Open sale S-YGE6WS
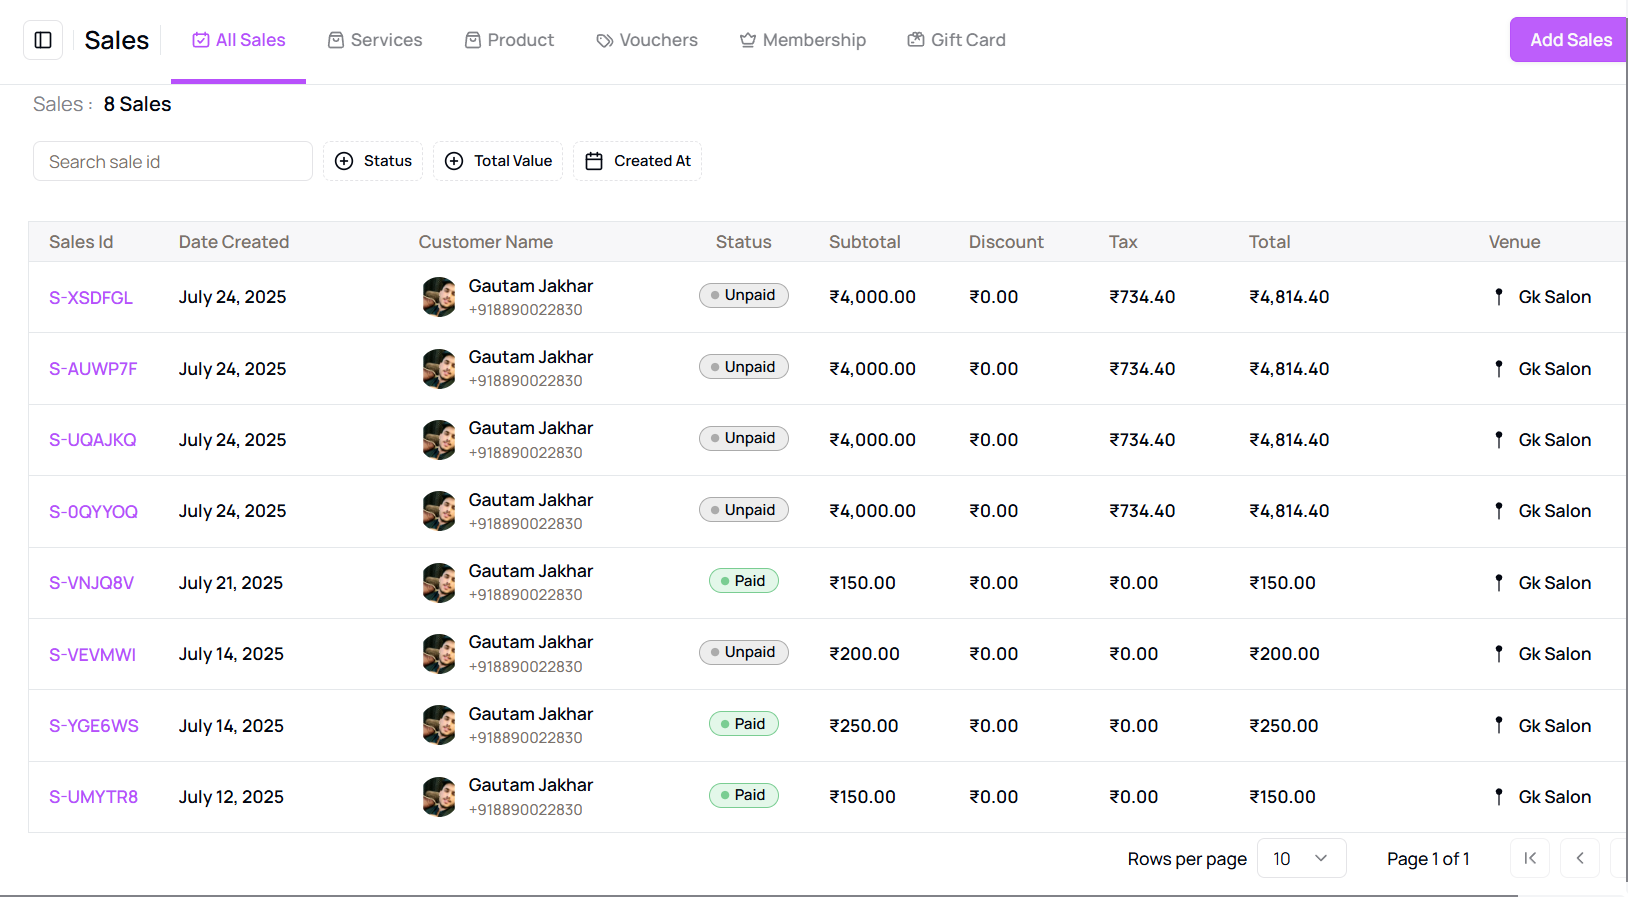 click(94, 726)
